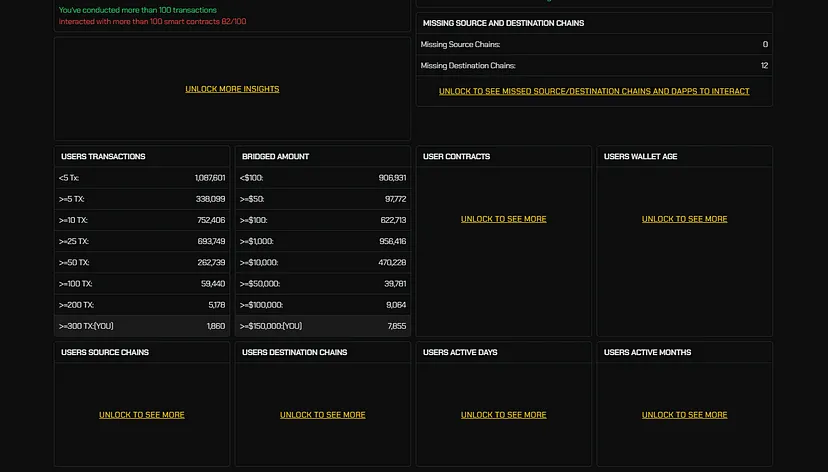The height and width of the screenshot is (472, 828).
Task: Select the '>=$1,000' bridged amount row
Action: (323, 241)
